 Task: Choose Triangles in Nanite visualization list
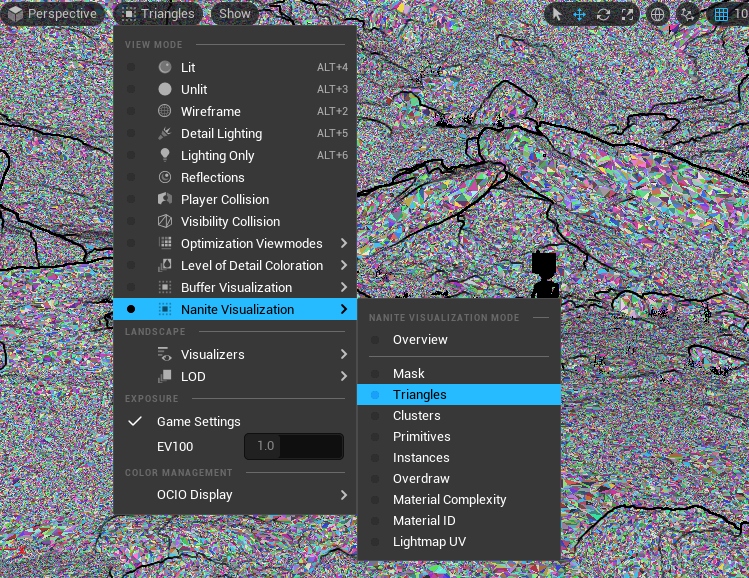click(459, 395)
